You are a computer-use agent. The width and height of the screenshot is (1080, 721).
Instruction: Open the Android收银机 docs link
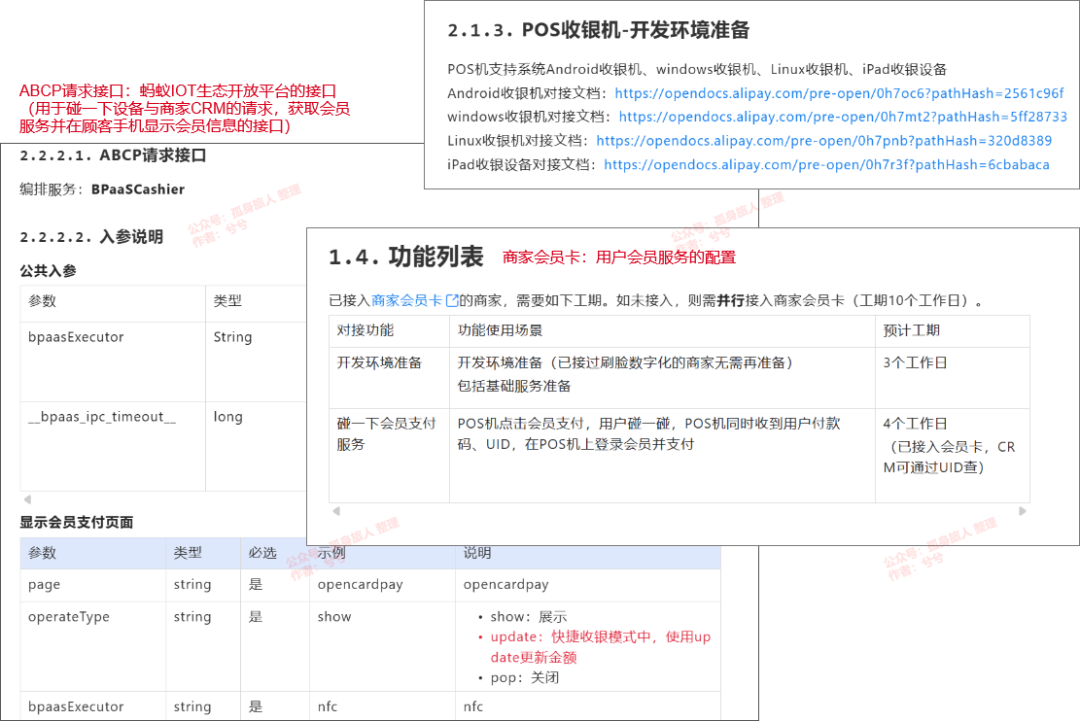(x=839, y=93)
